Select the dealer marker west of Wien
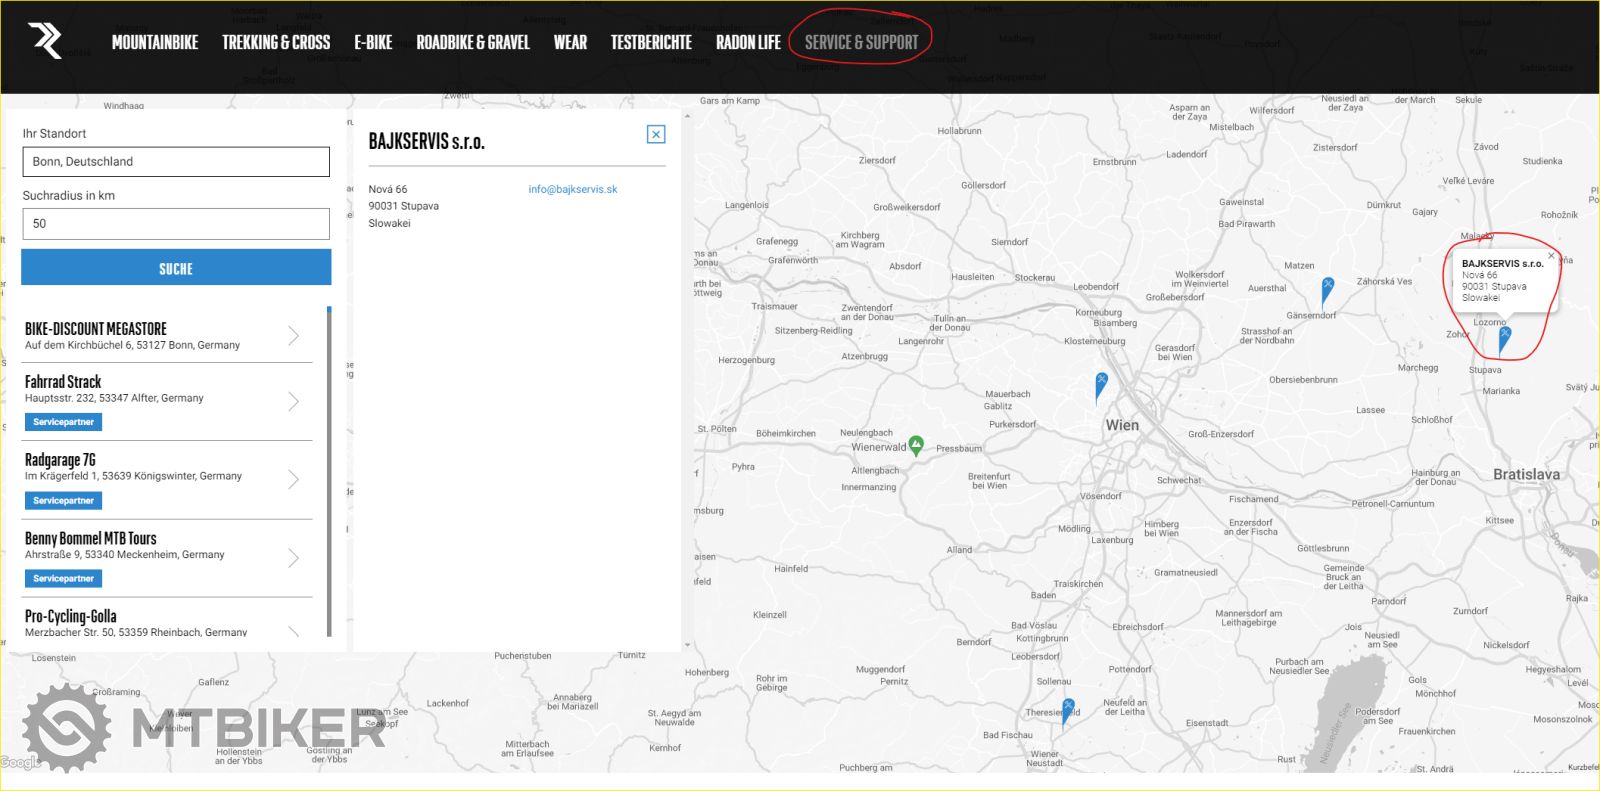 pos(1101,384)
